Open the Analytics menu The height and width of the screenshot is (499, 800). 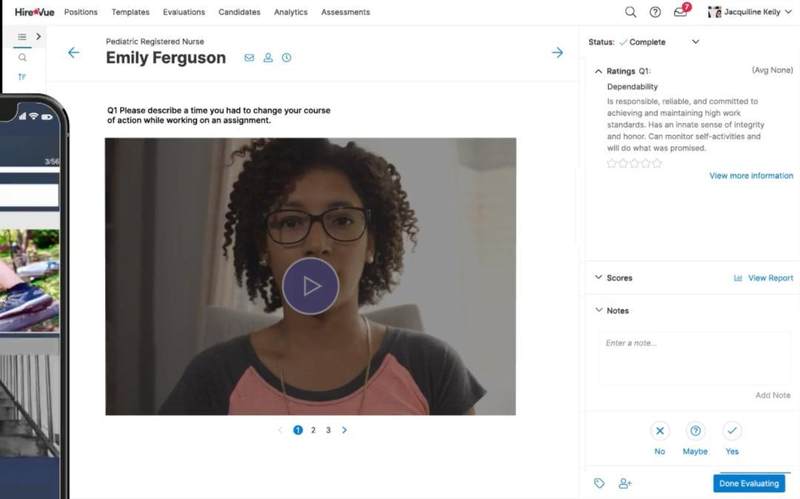point(290,12)
